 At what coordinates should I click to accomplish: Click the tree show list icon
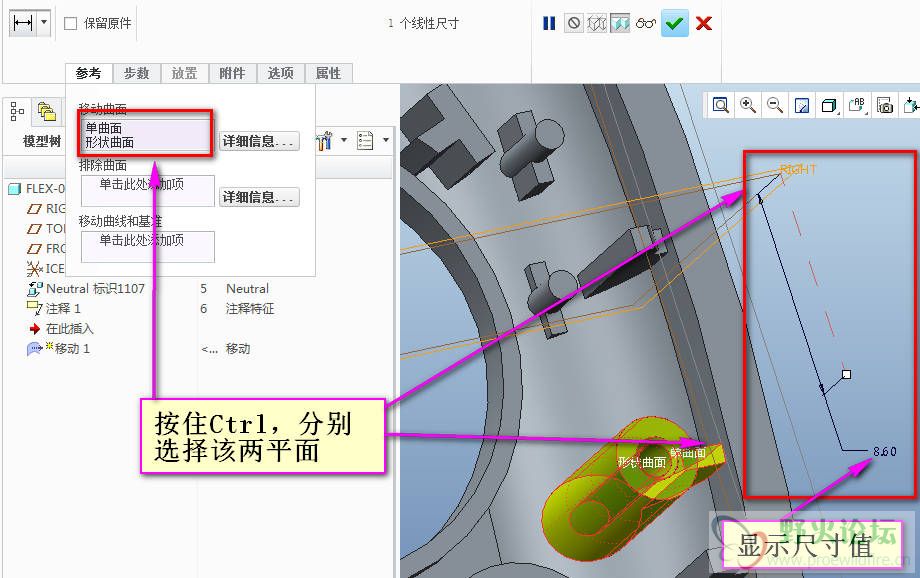366,141
